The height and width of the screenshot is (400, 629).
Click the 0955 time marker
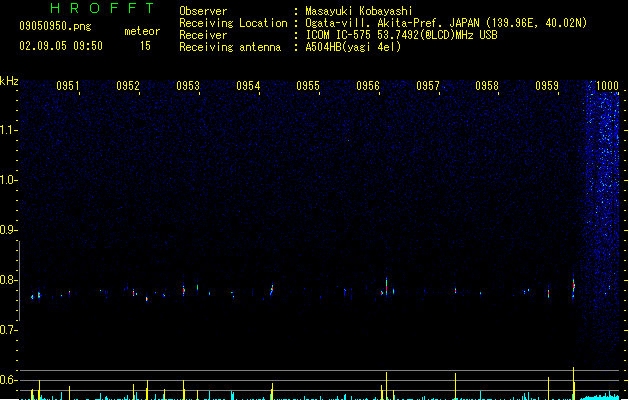pos(308,86)
